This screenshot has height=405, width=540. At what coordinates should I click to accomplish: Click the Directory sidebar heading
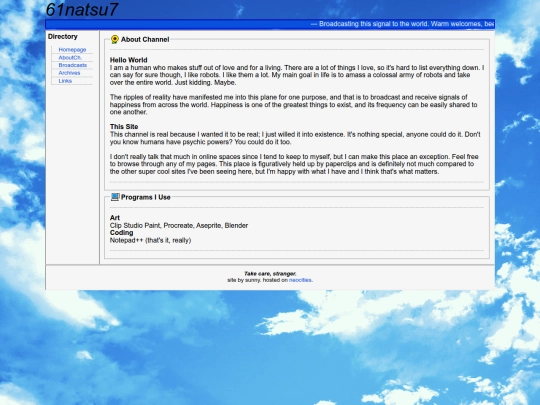pos(63,37)
